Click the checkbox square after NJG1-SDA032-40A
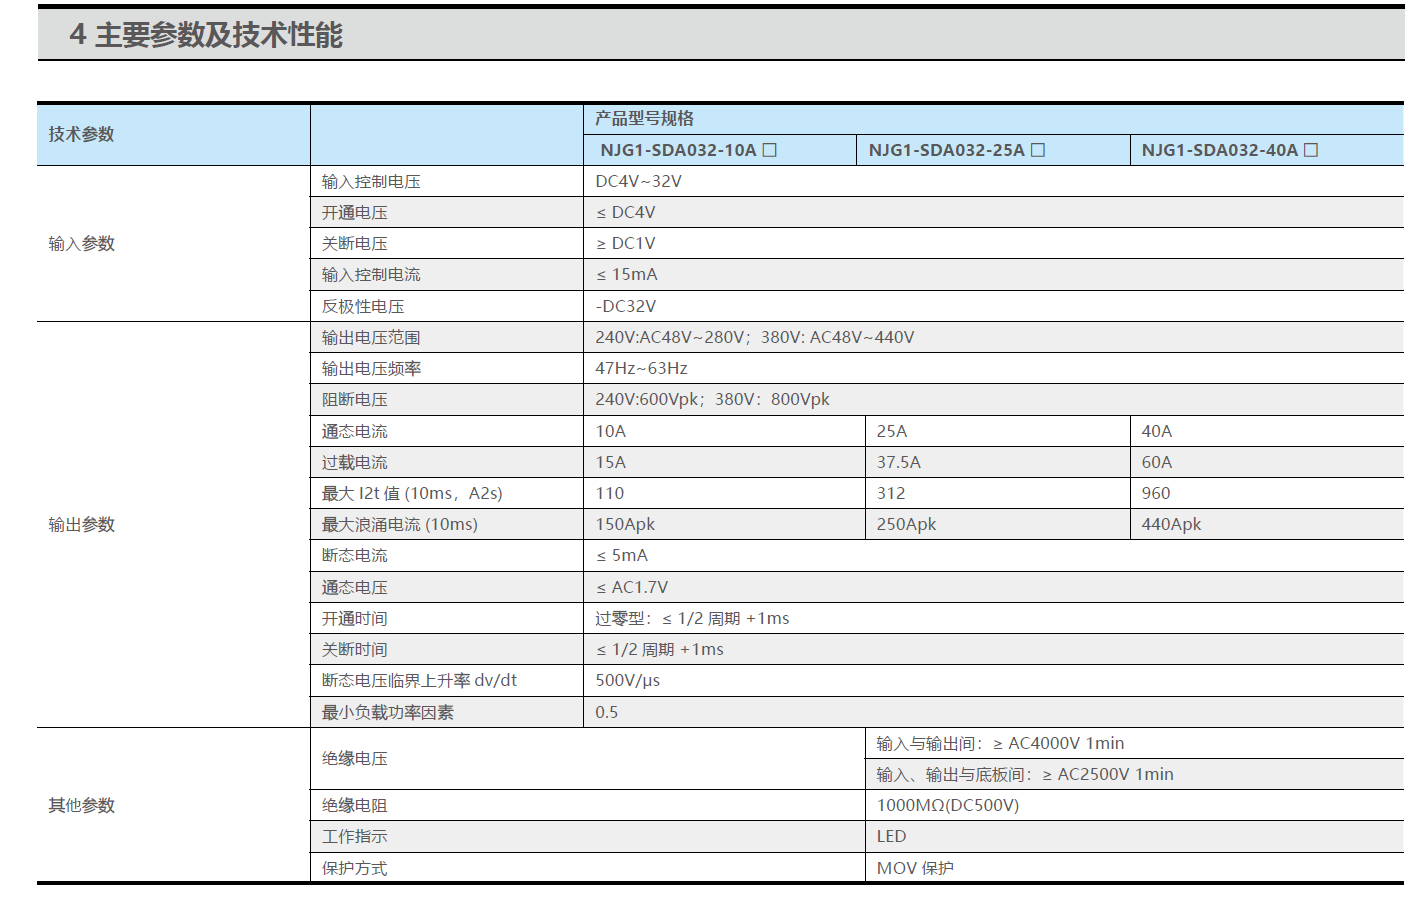Viewport: 1428px width, 898px height. [1311, 150]
